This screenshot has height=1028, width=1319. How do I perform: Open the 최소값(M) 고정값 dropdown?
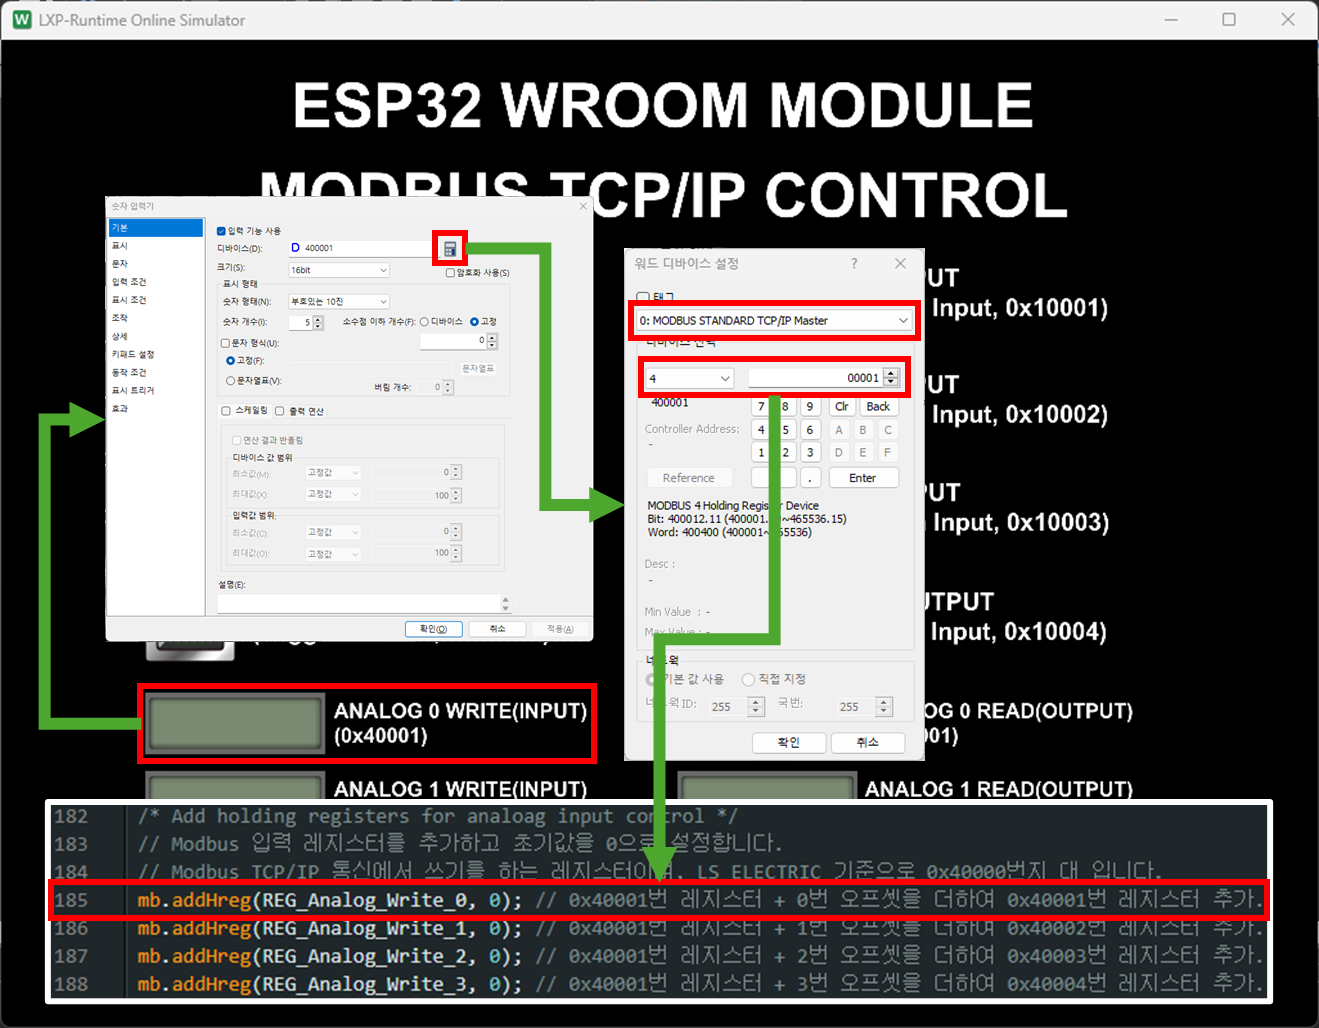333,472
